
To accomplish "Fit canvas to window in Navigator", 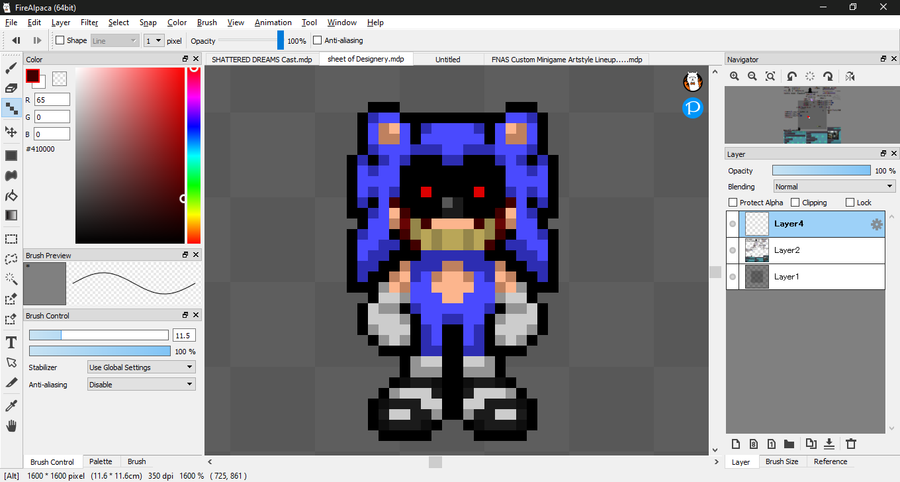I will pos(770,76).
